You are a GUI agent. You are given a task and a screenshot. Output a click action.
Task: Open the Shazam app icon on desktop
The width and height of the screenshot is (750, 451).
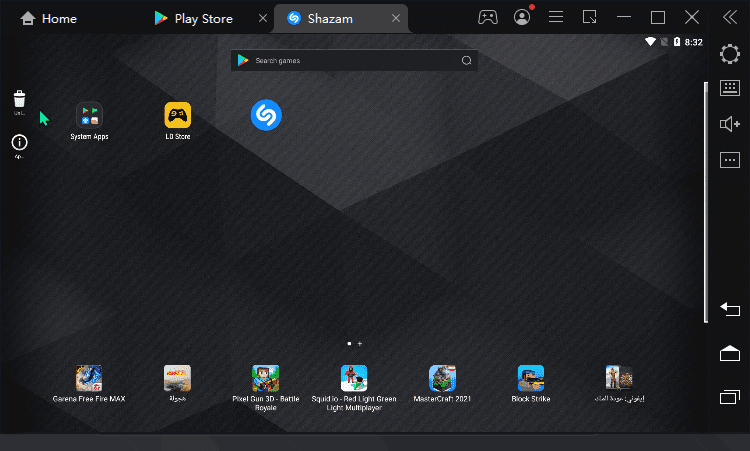[x=266, y=115]
